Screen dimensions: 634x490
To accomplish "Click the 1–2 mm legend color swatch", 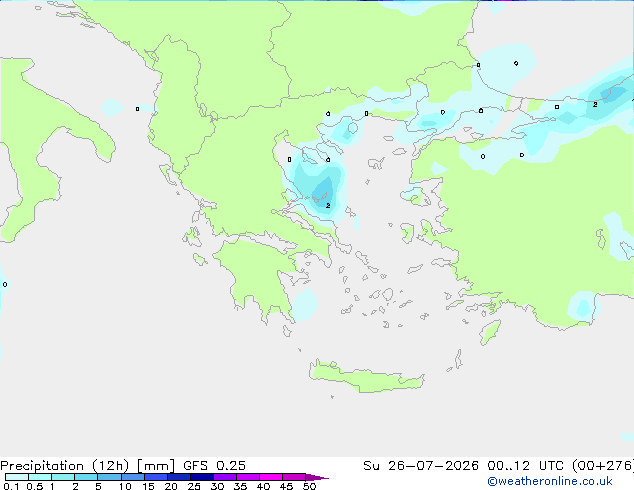I will point(63,477).
